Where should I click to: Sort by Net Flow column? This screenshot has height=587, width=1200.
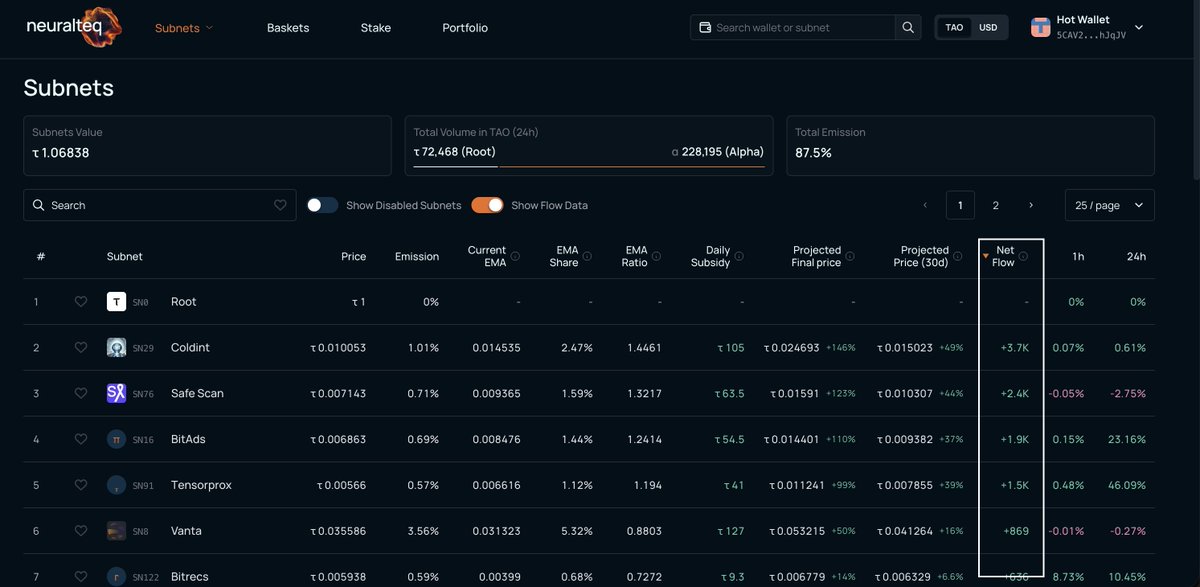pyautogui.click(x=1004, y=257)
